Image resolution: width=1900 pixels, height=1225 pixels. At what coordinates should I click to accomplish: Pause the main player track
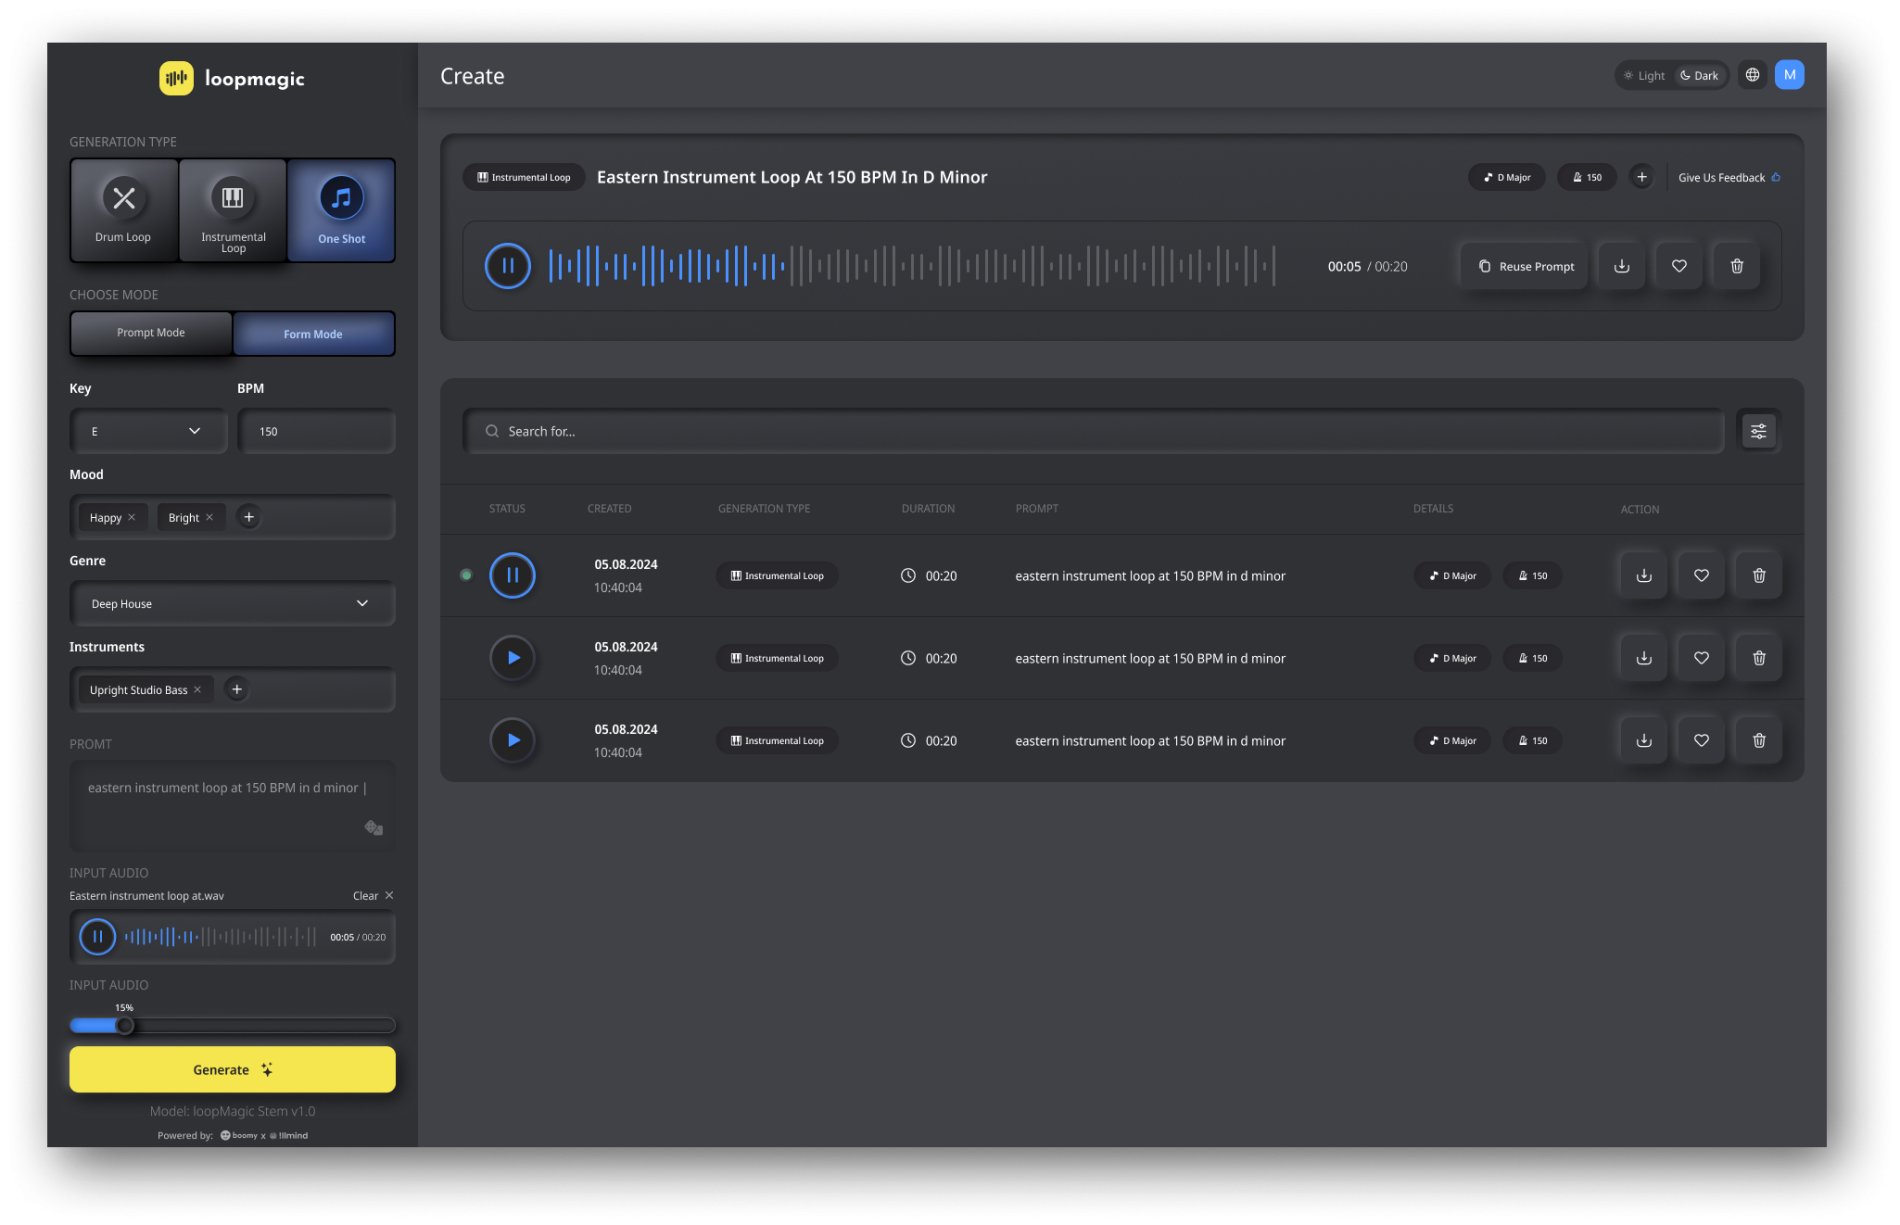508,266
